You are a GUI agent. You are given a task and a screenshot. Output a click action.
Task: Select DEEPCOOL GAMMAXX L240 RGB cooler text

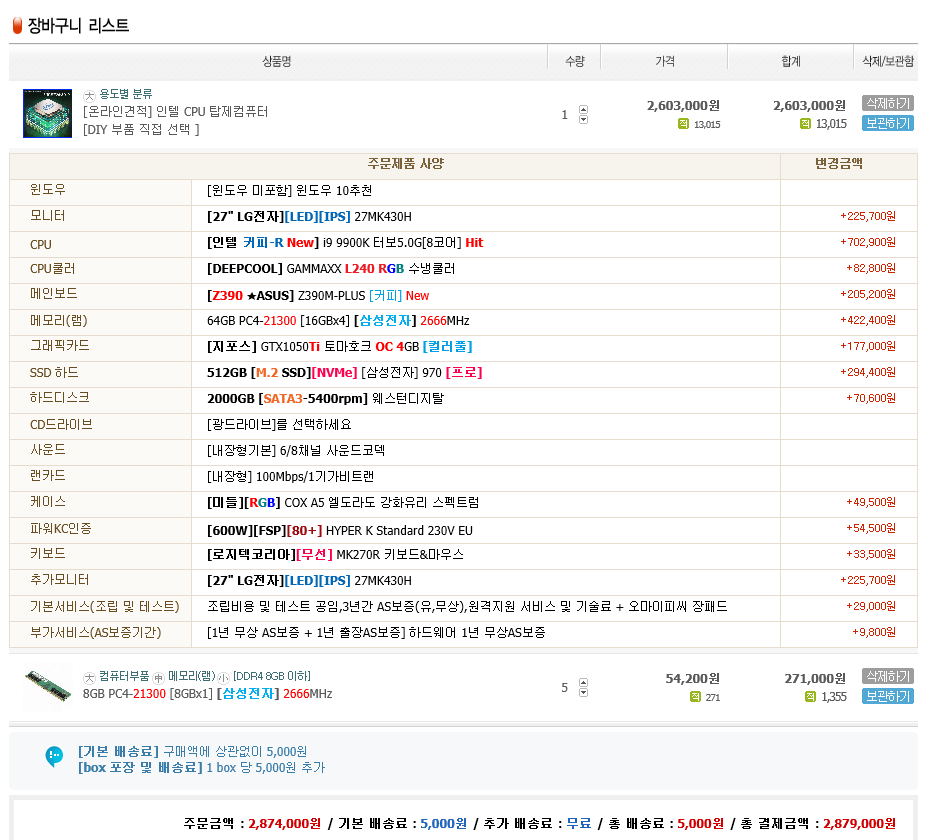[x=331, y=268]
